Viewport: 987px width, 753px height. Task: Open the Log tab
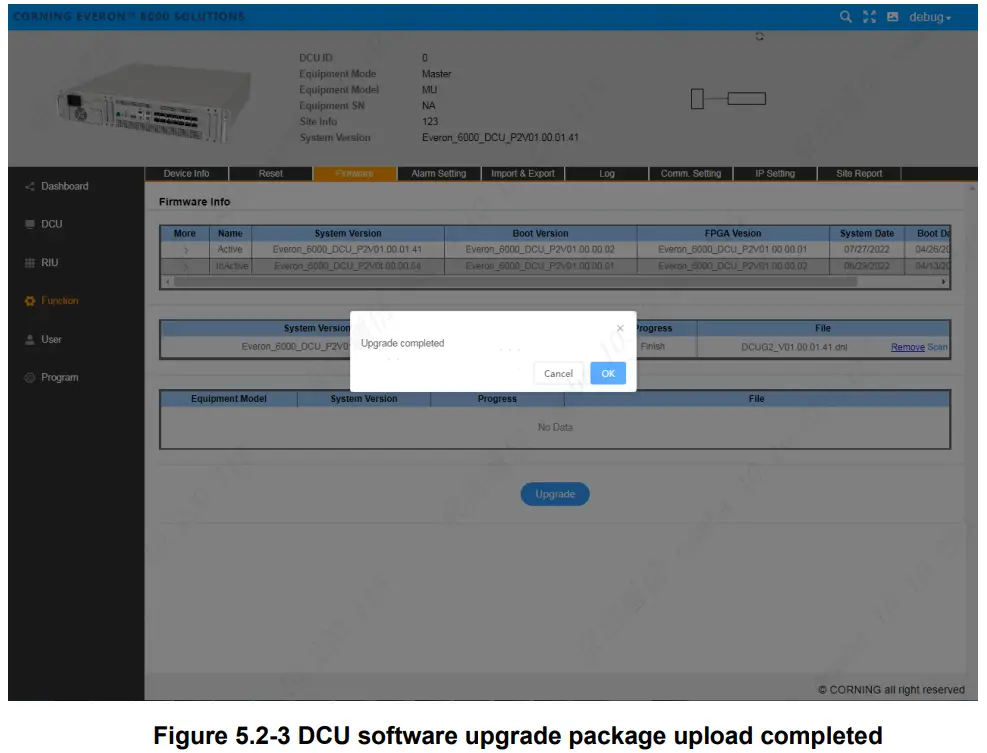pyautogui.click(x=607, y=174)
